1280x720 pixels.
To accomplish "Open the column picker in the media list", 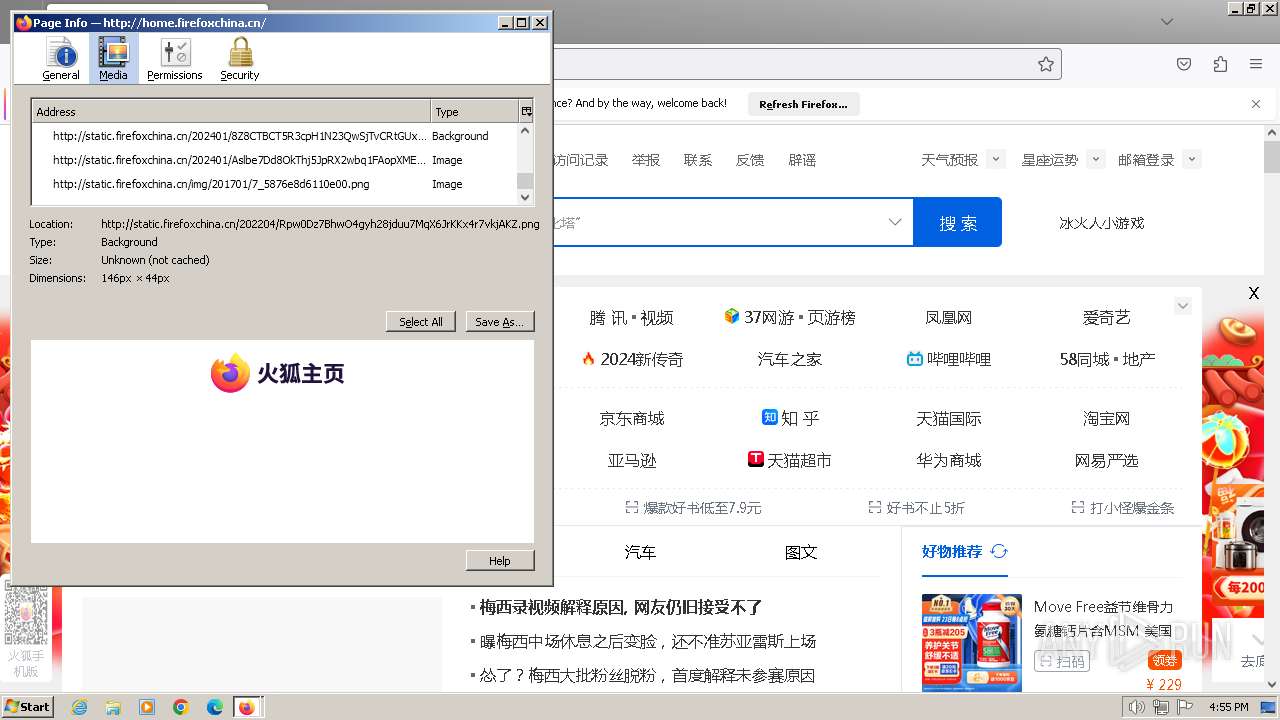I will [526, 112].
